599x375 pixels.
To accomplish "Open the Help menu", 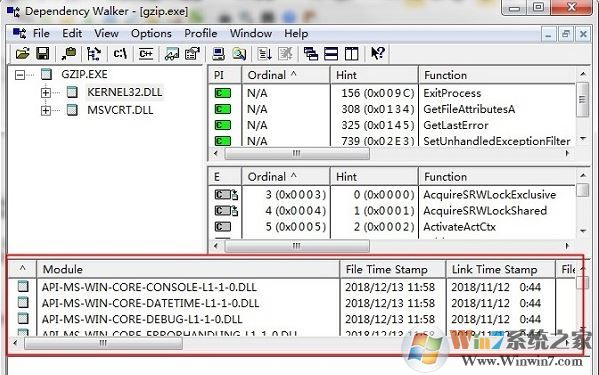I will click(296, 34).
